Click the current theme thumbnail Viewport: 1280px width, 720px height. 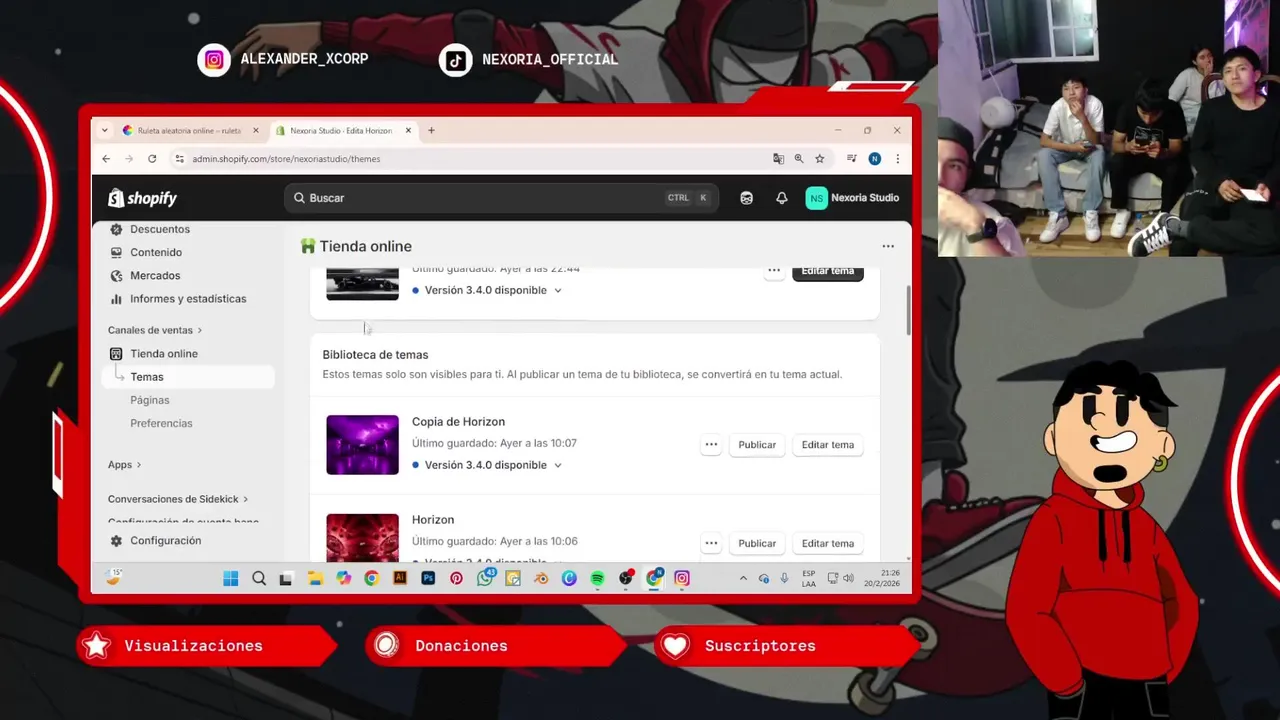[362, 284]
